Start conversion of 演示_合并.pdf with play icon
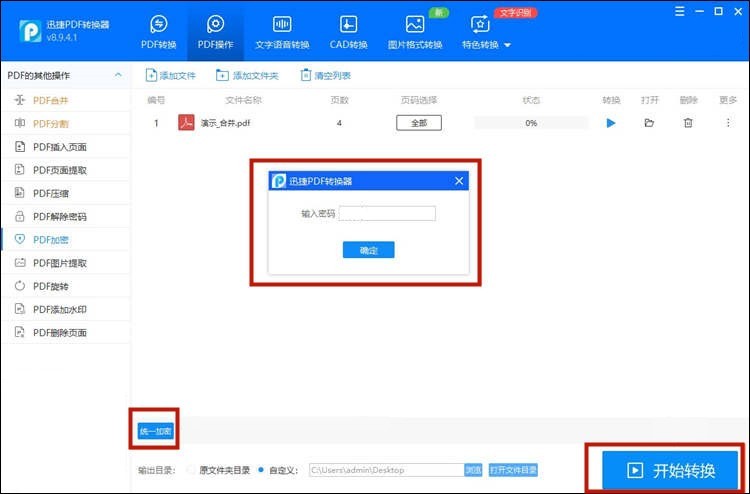Screen dimensions: 750x494 611,123
